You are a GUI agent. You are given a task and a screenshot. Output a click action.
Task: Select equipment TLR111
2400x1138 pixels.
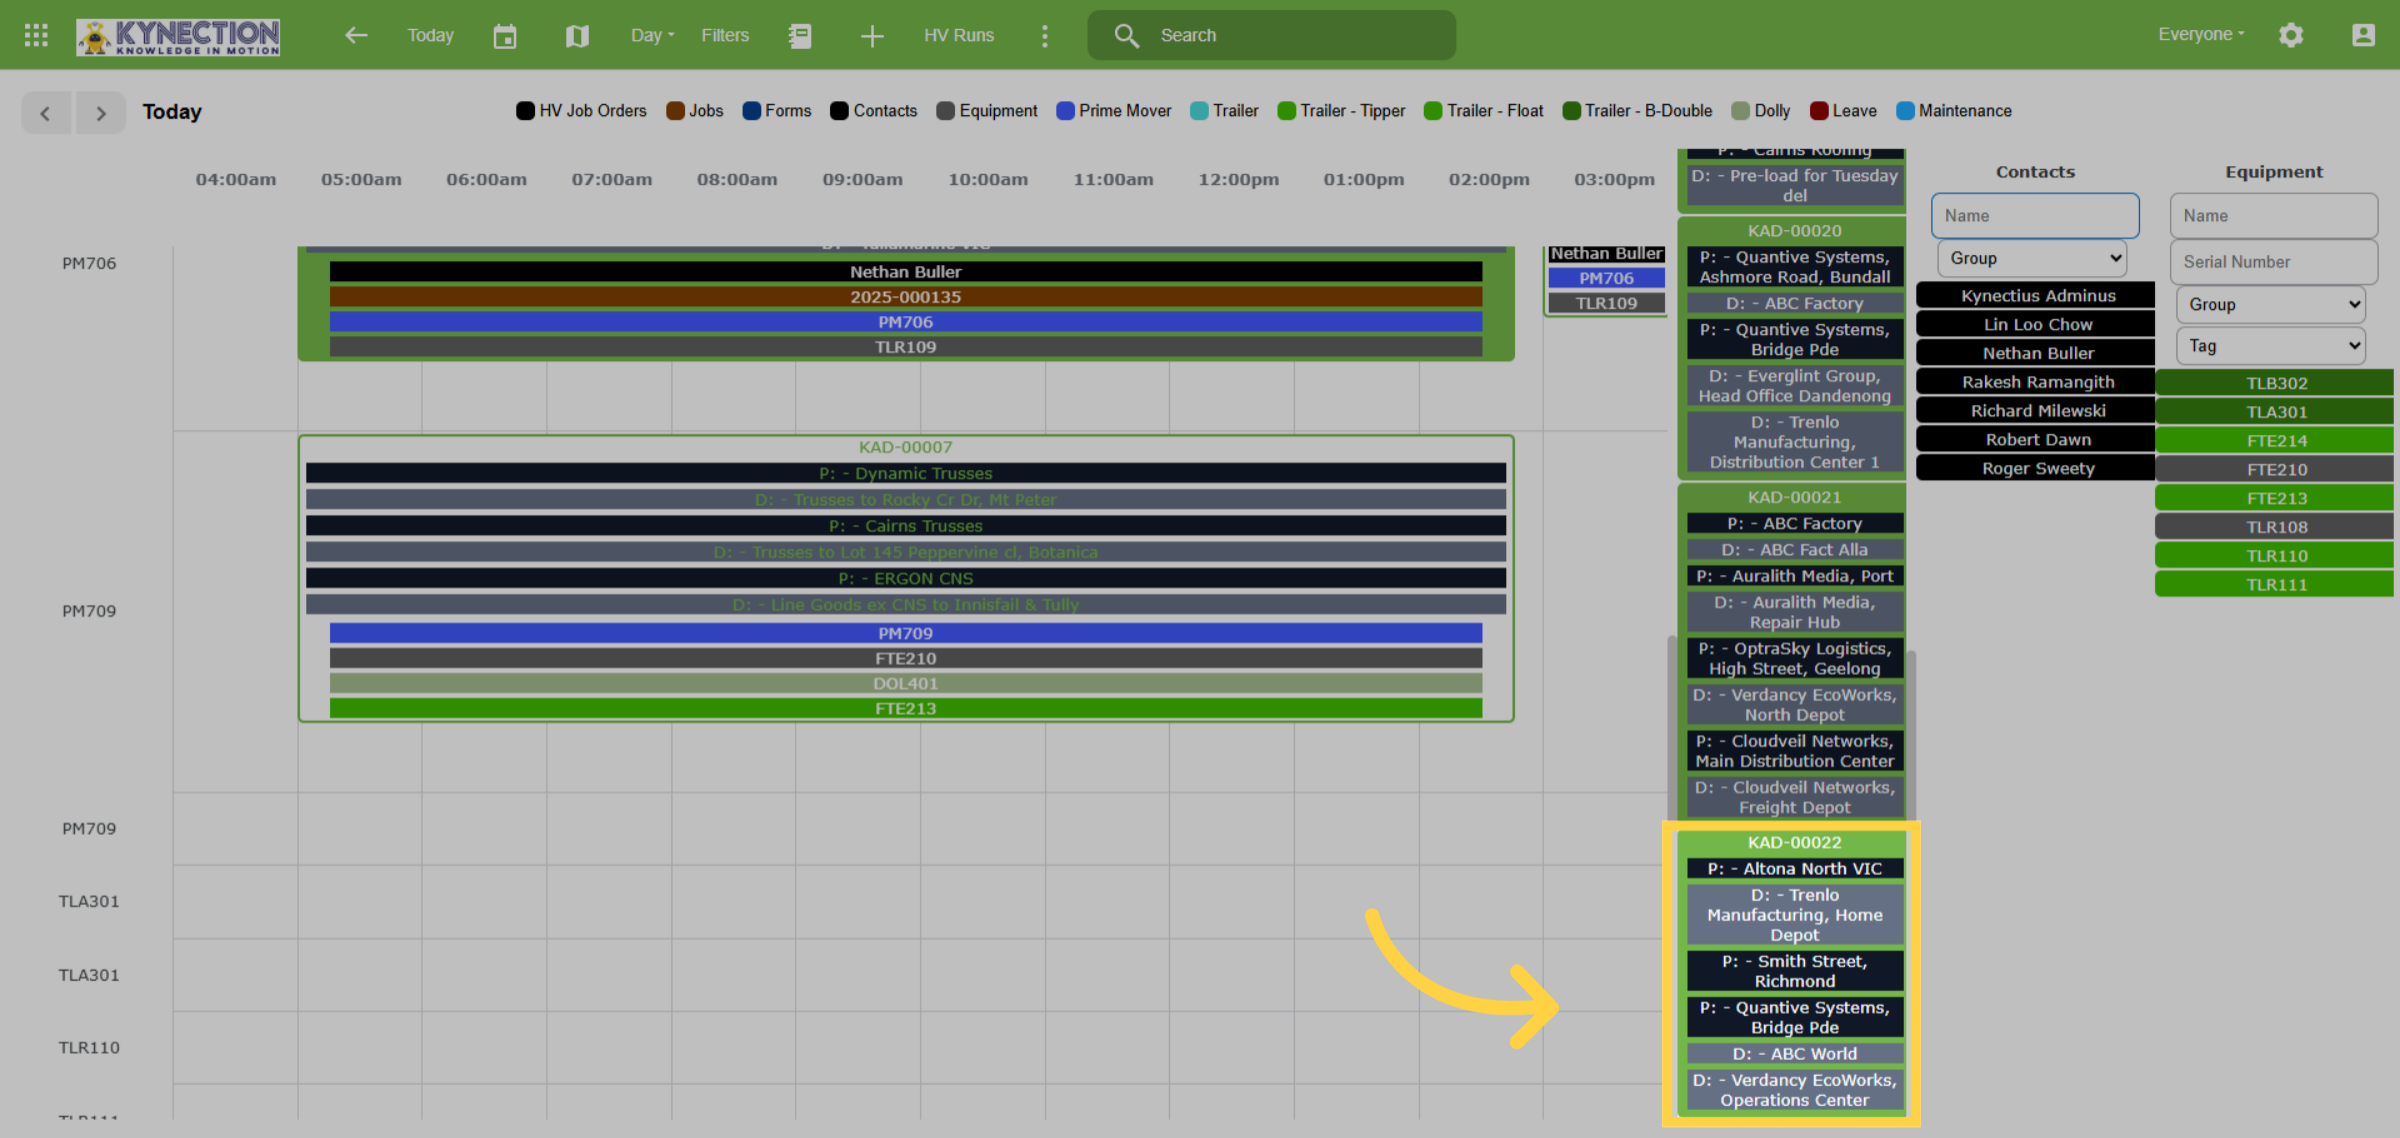click(2275, 586)
